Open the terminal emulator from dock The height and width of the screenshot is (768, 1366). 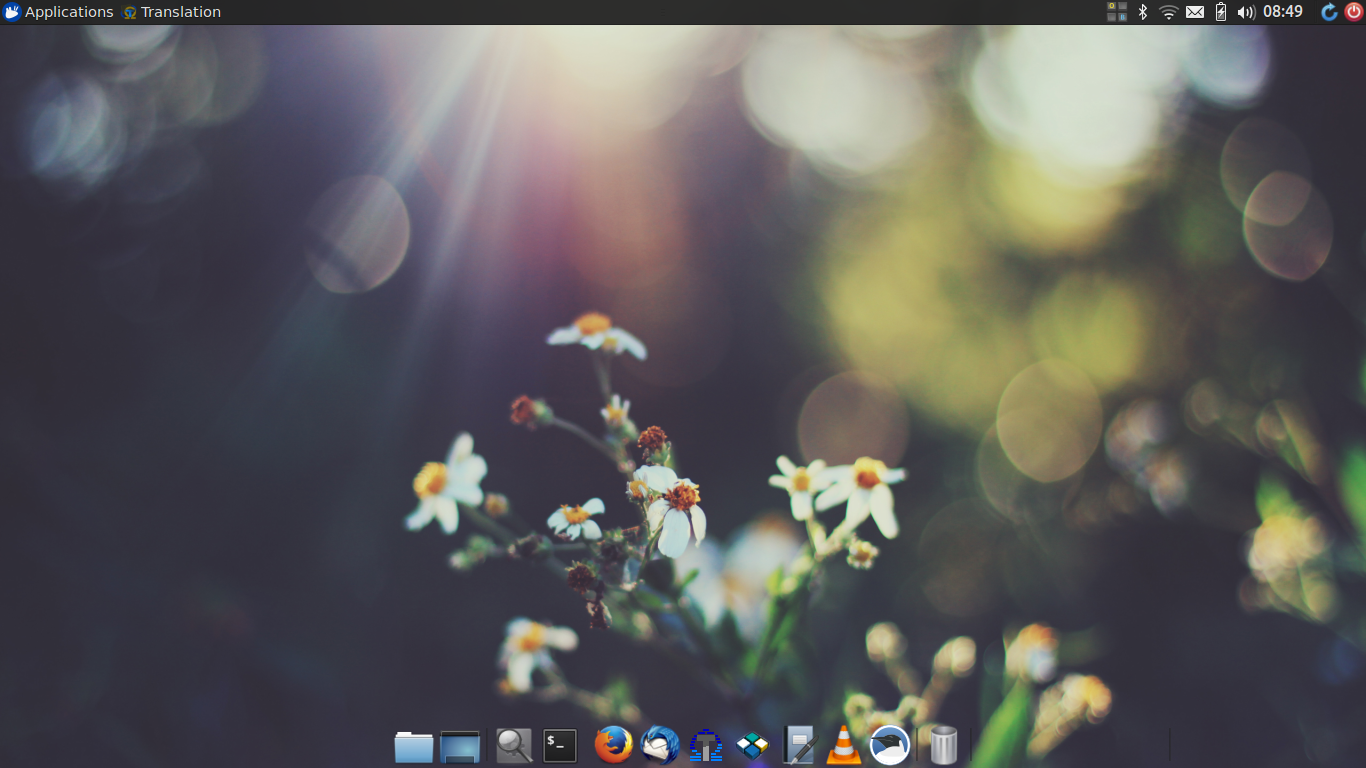tap(560, 745)
